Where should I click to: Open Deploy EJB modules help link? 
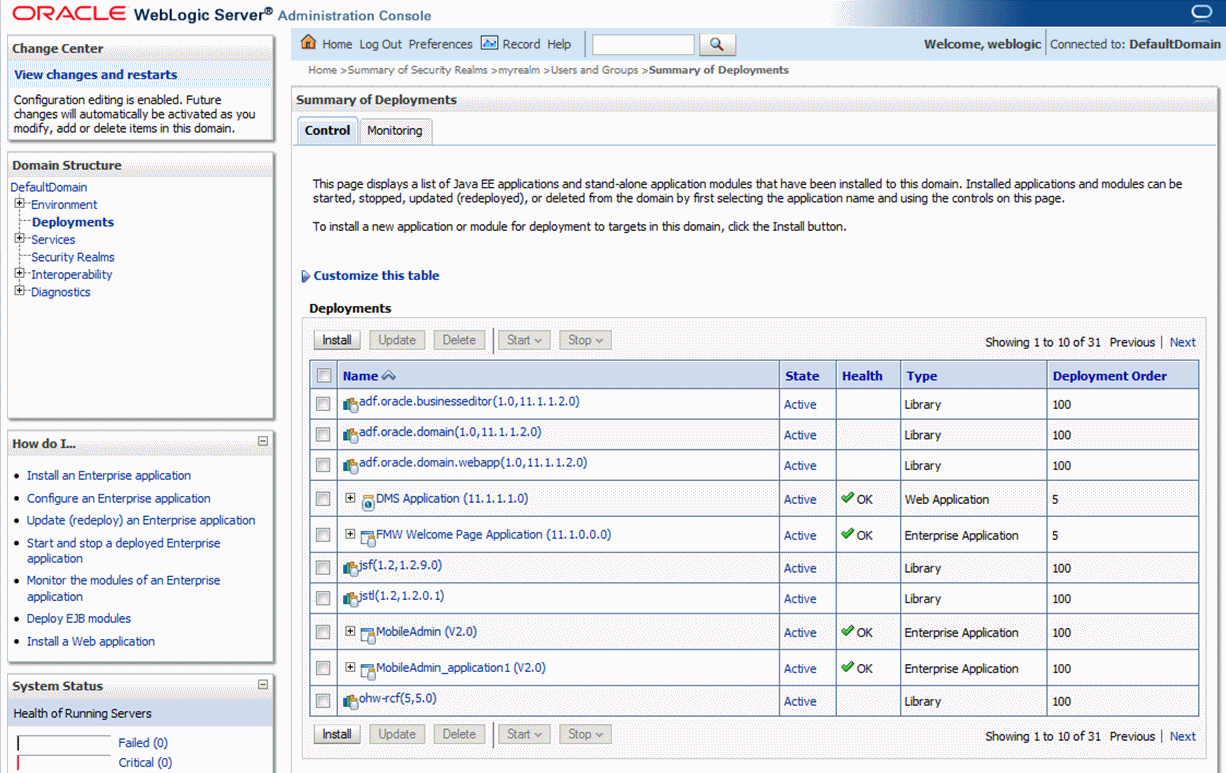79,618
